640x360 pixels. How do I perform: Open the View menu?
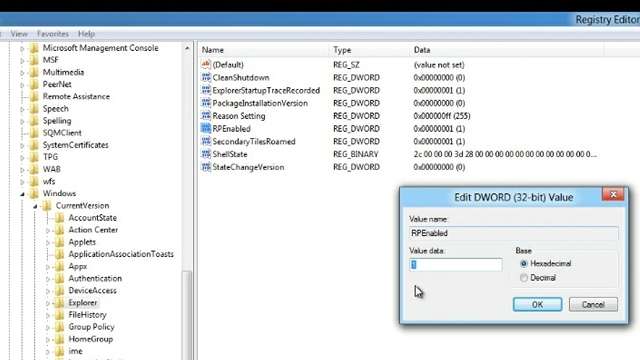(x=19, y=34)
